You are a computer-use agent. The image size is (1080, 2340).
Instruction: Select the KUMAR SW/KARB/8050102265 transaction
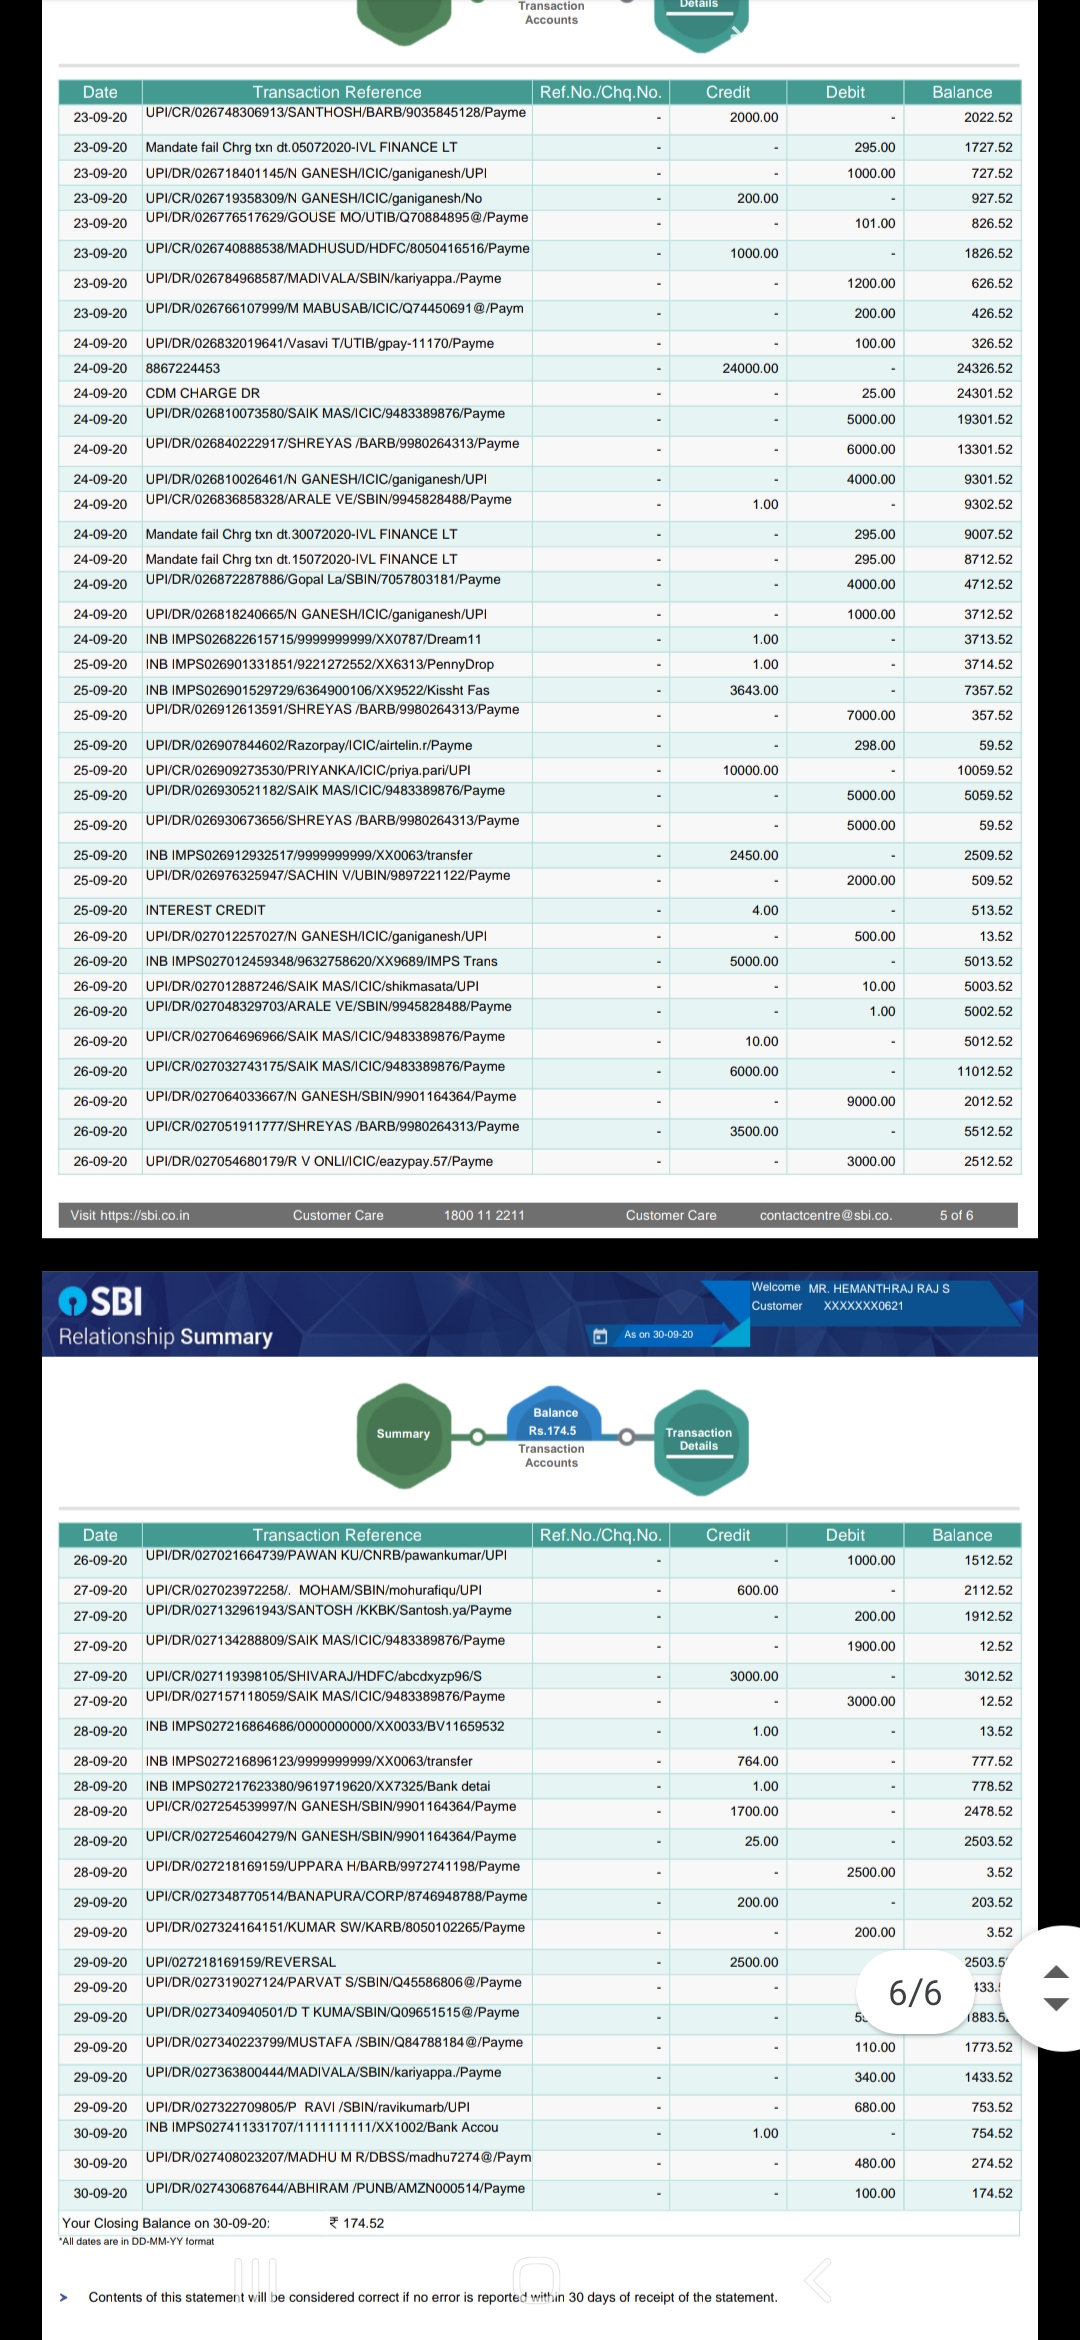(x=335, y=1927)
